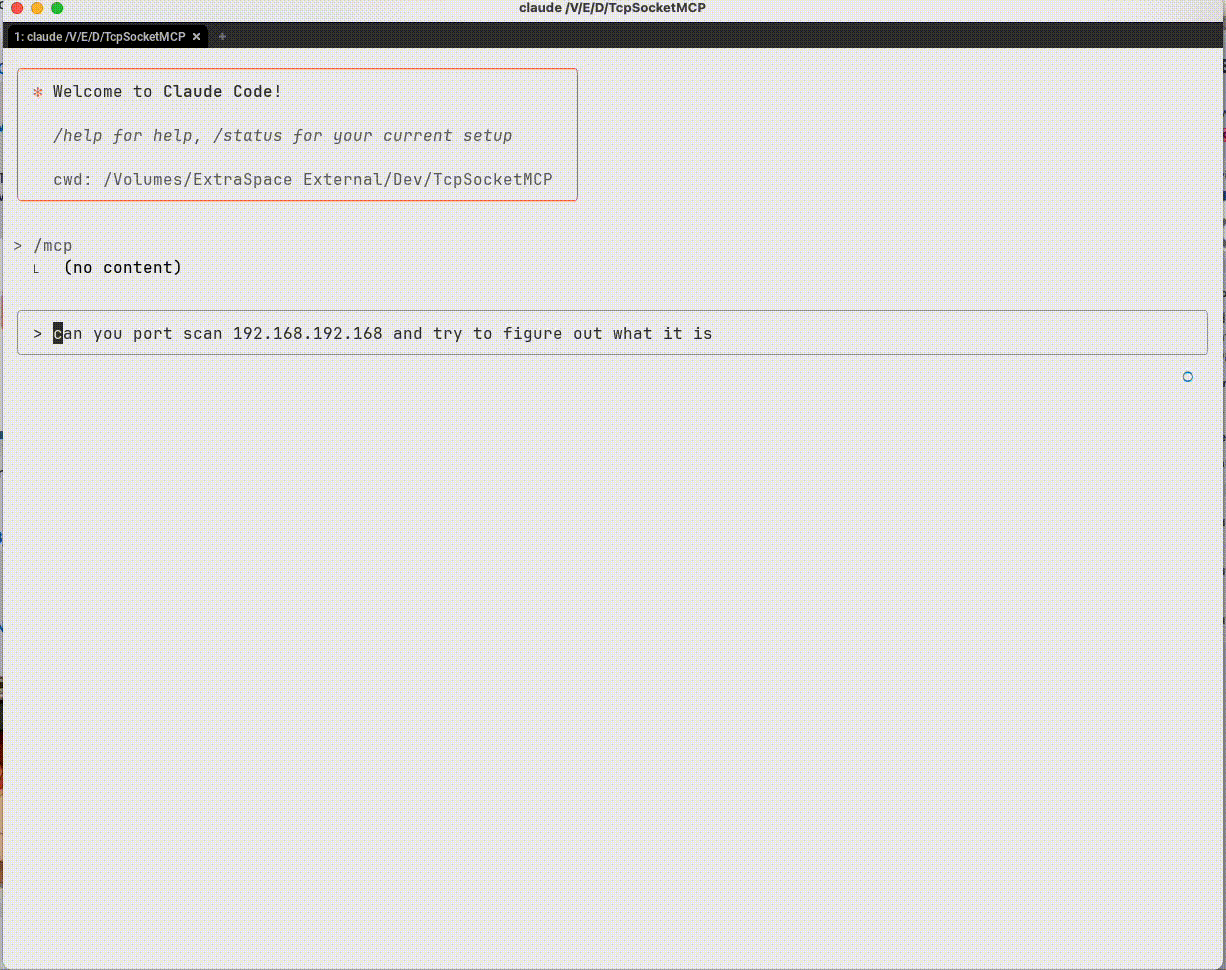Click into the prompt input field
This screenshot has height=970, width=1226.
pyautogui.click(x=612, y=333)
